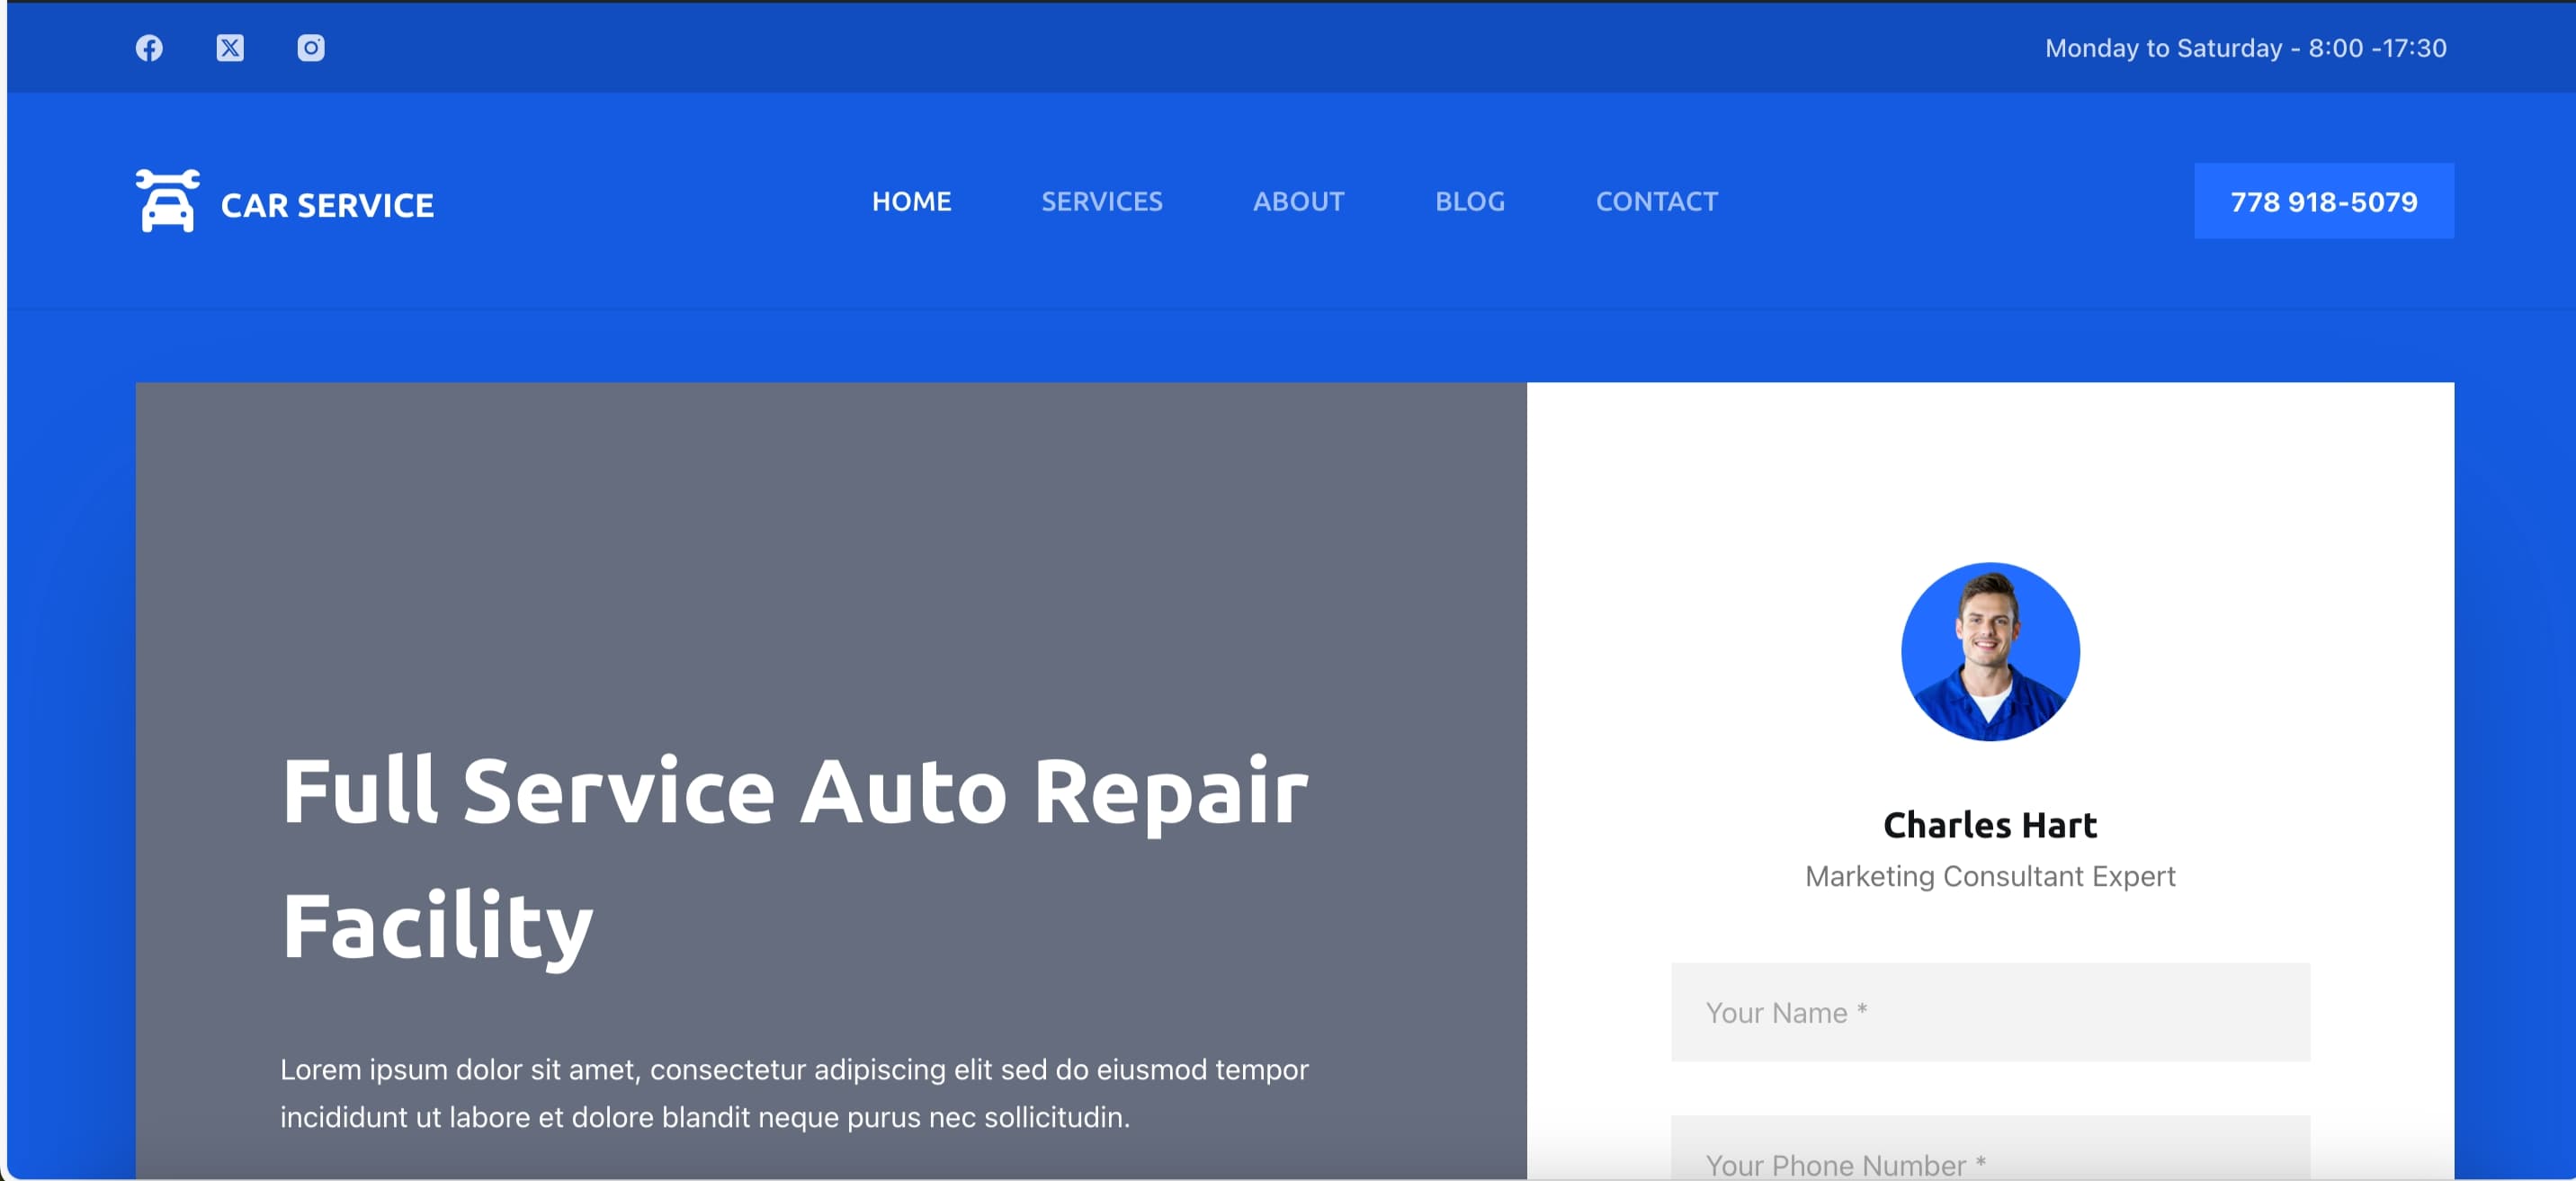Go to the CONTACT page
This screenshot has height=1181, width=2576.
(1656, 201)
